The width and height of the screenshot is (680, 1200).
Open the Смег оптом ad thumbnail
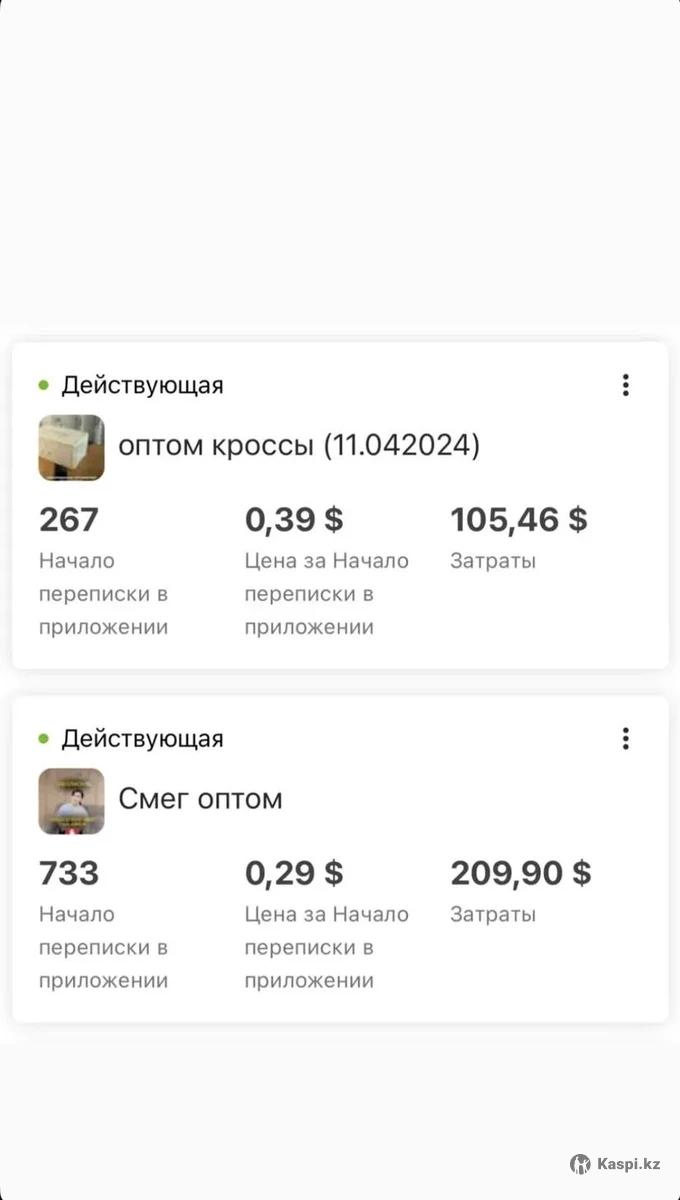coord(71,801)
